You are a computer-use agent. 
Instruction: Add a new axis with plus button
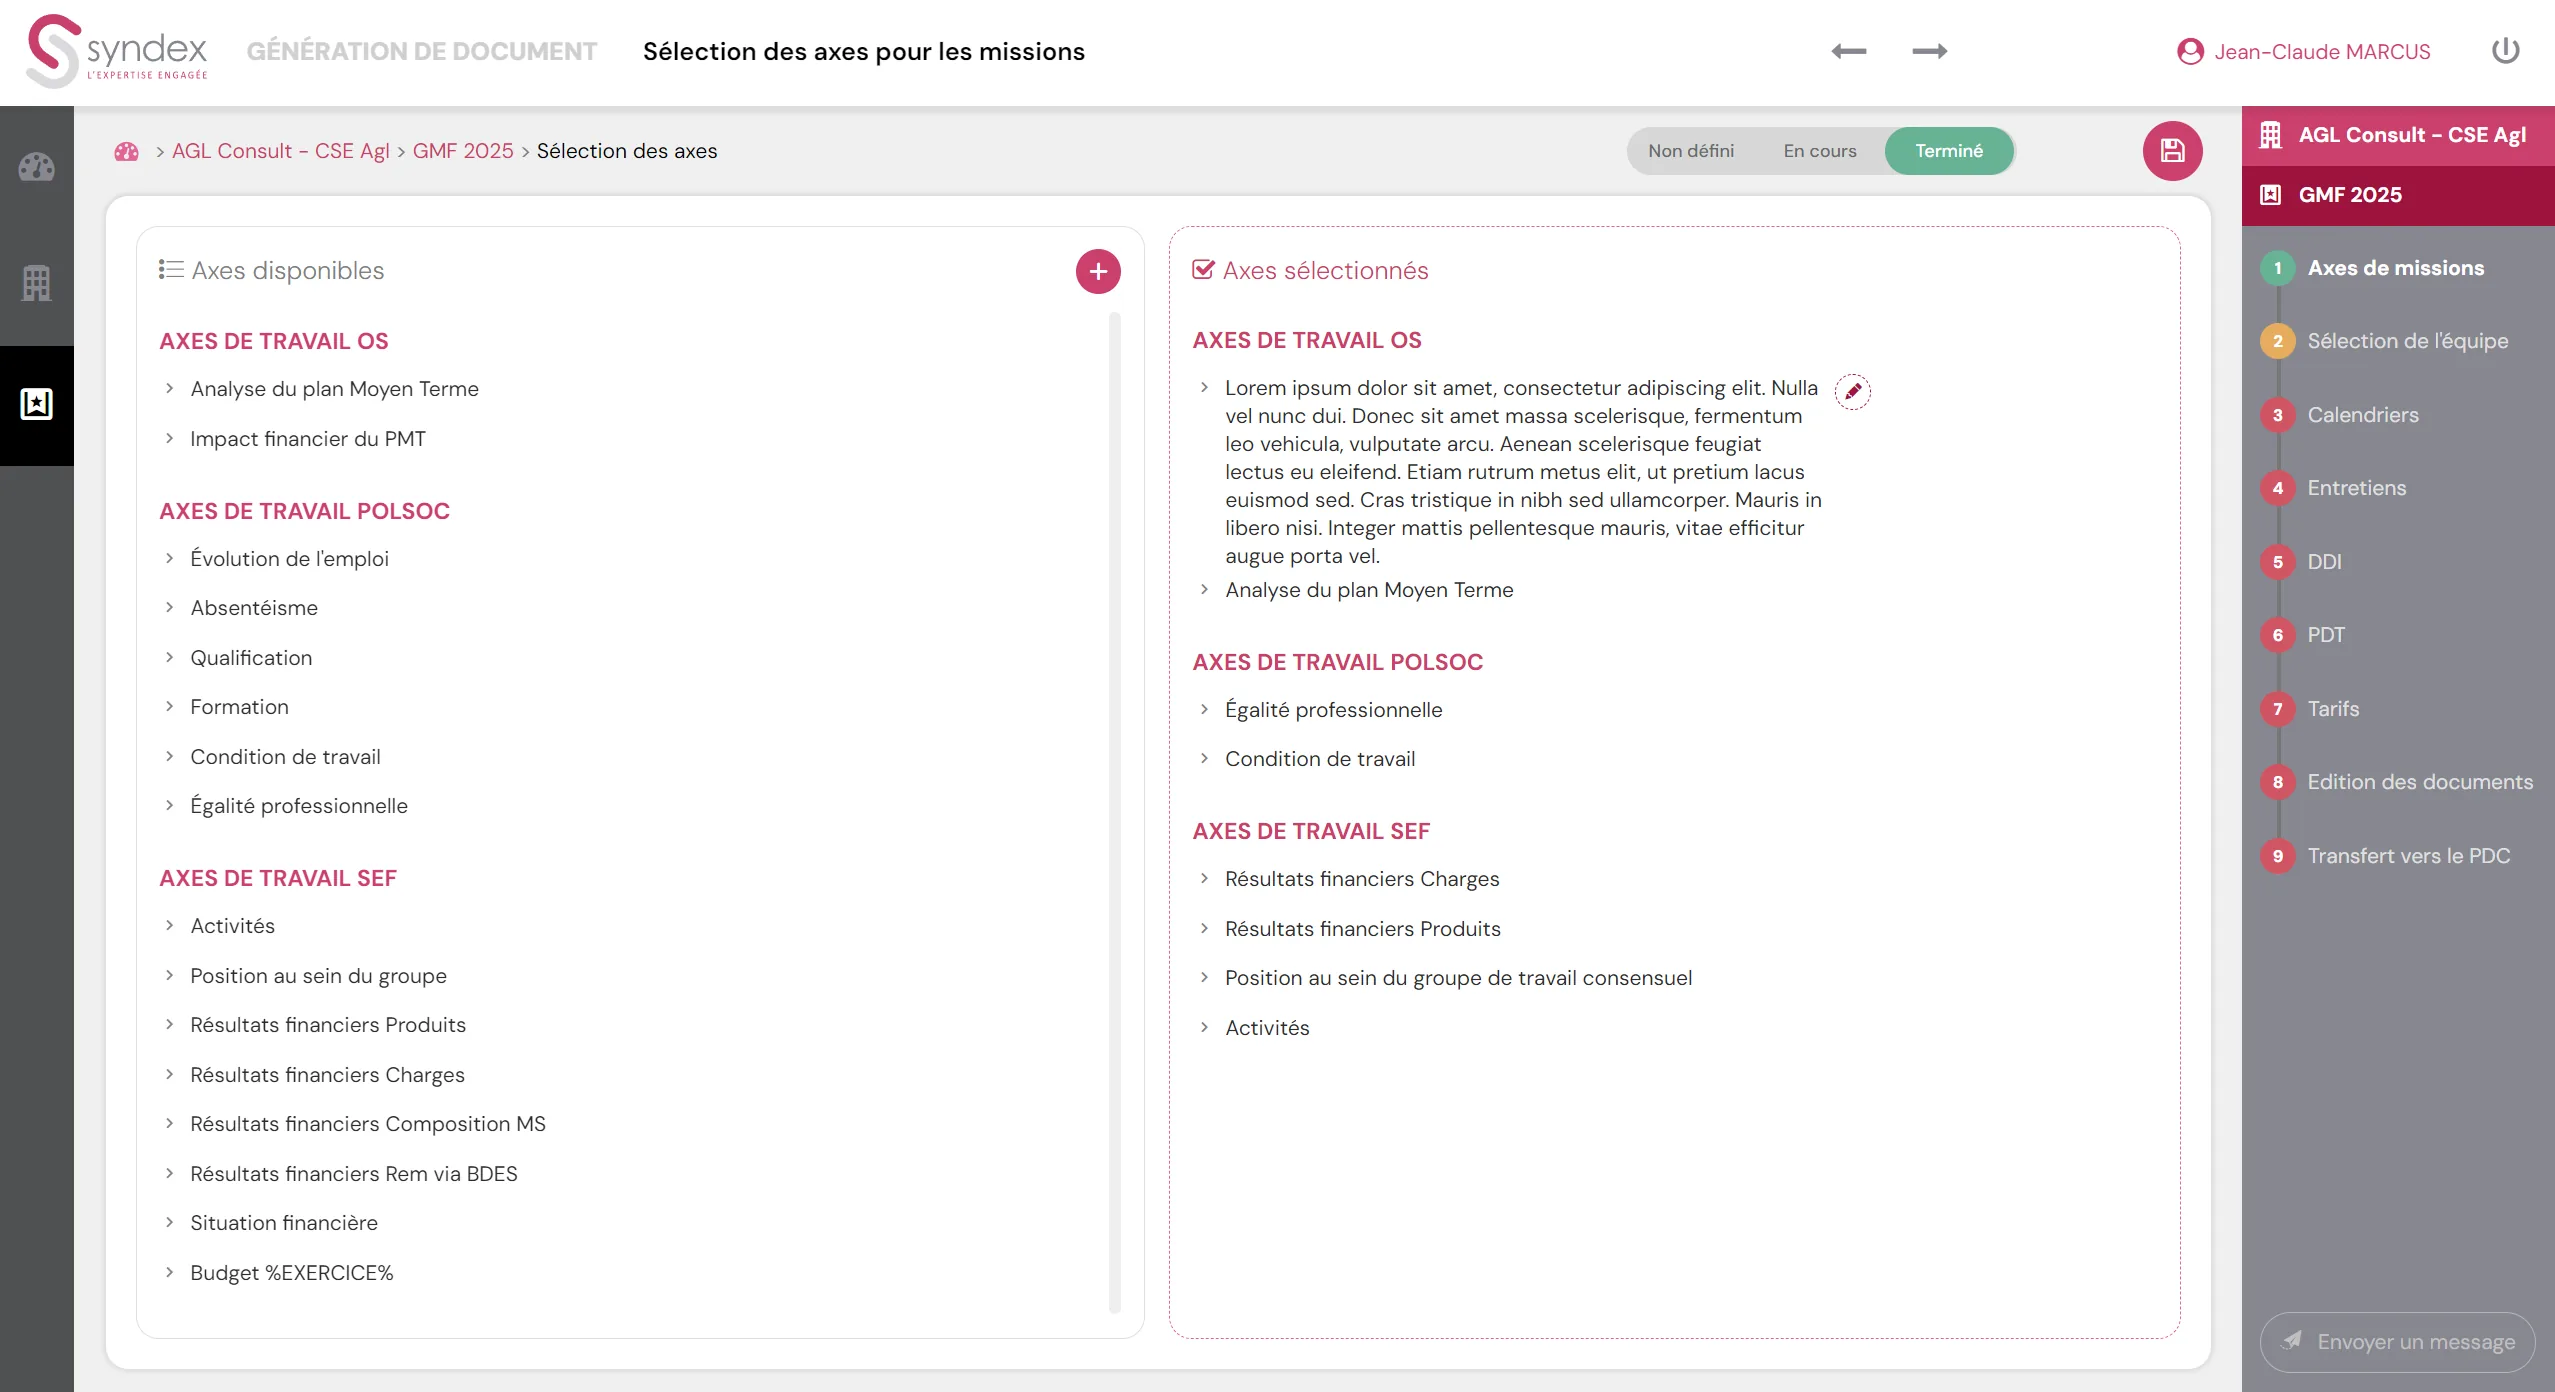(x=1098, y=271)
